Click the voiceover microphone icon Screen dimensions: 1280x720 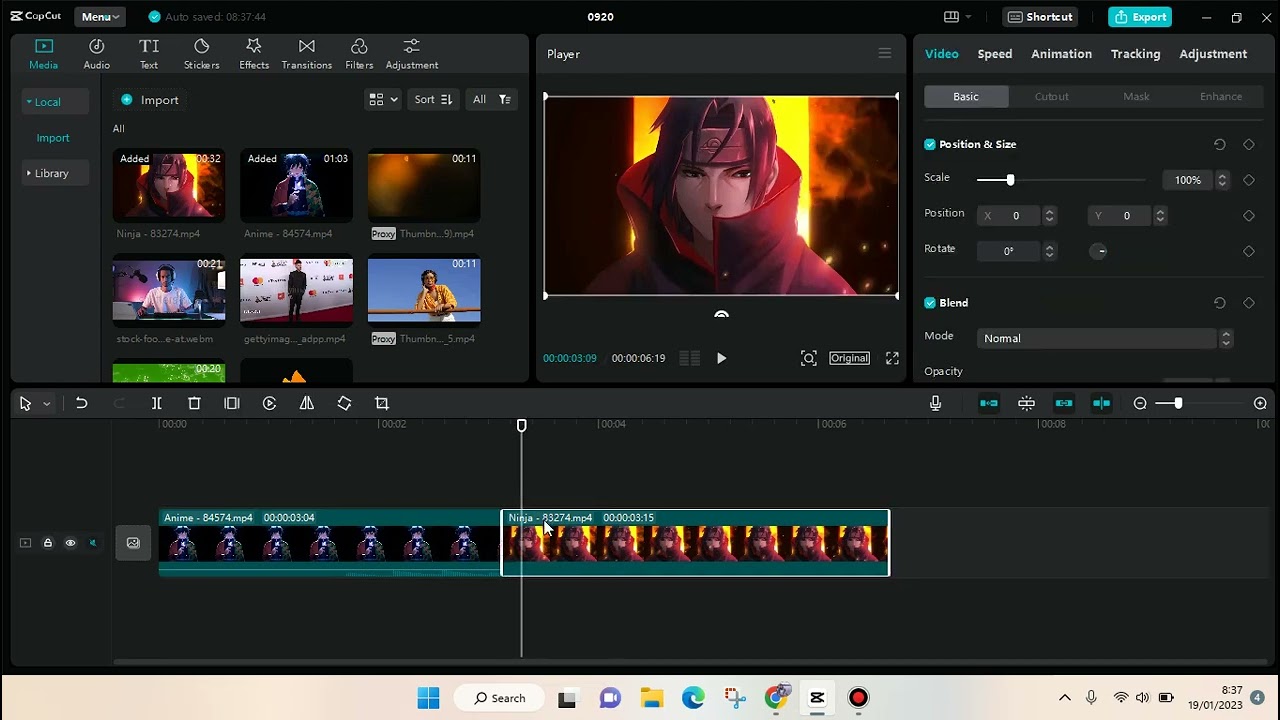pyautogui.click(x=935, y=403)
